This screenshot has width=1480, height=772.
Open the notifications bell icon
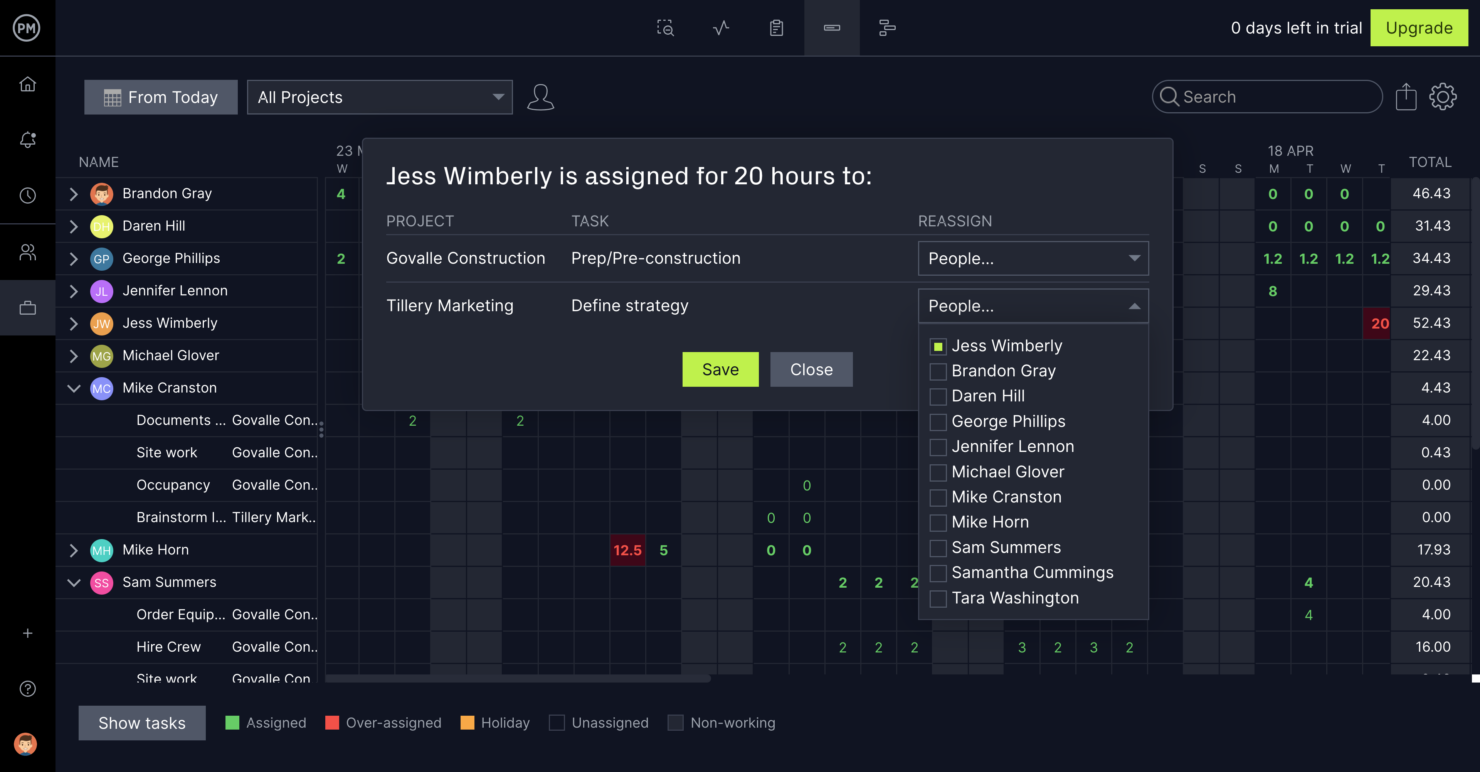pyautogui.click(x=28, y=140)
